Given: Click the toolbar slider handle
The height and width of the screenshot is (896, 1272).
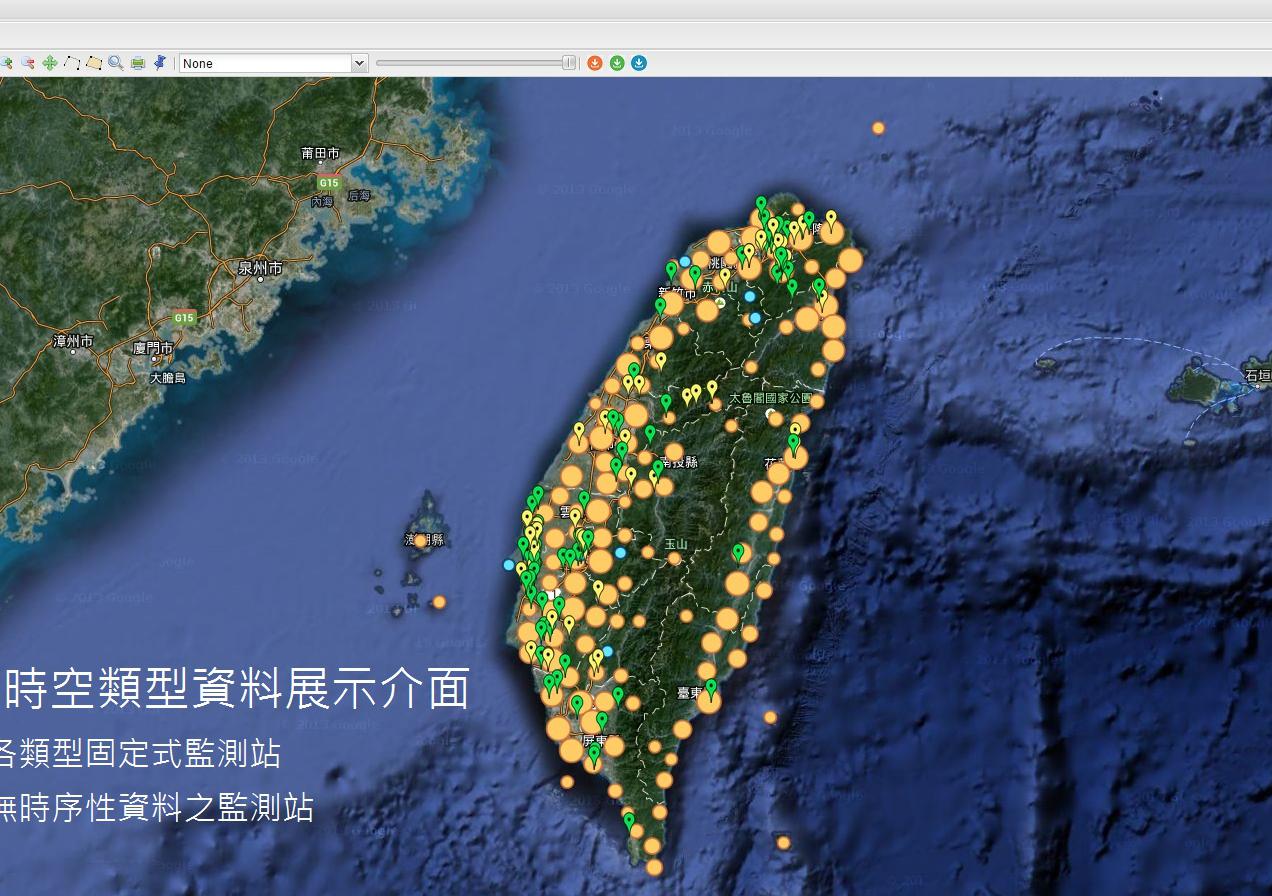Looking at the screenshot, I should 569,63.
